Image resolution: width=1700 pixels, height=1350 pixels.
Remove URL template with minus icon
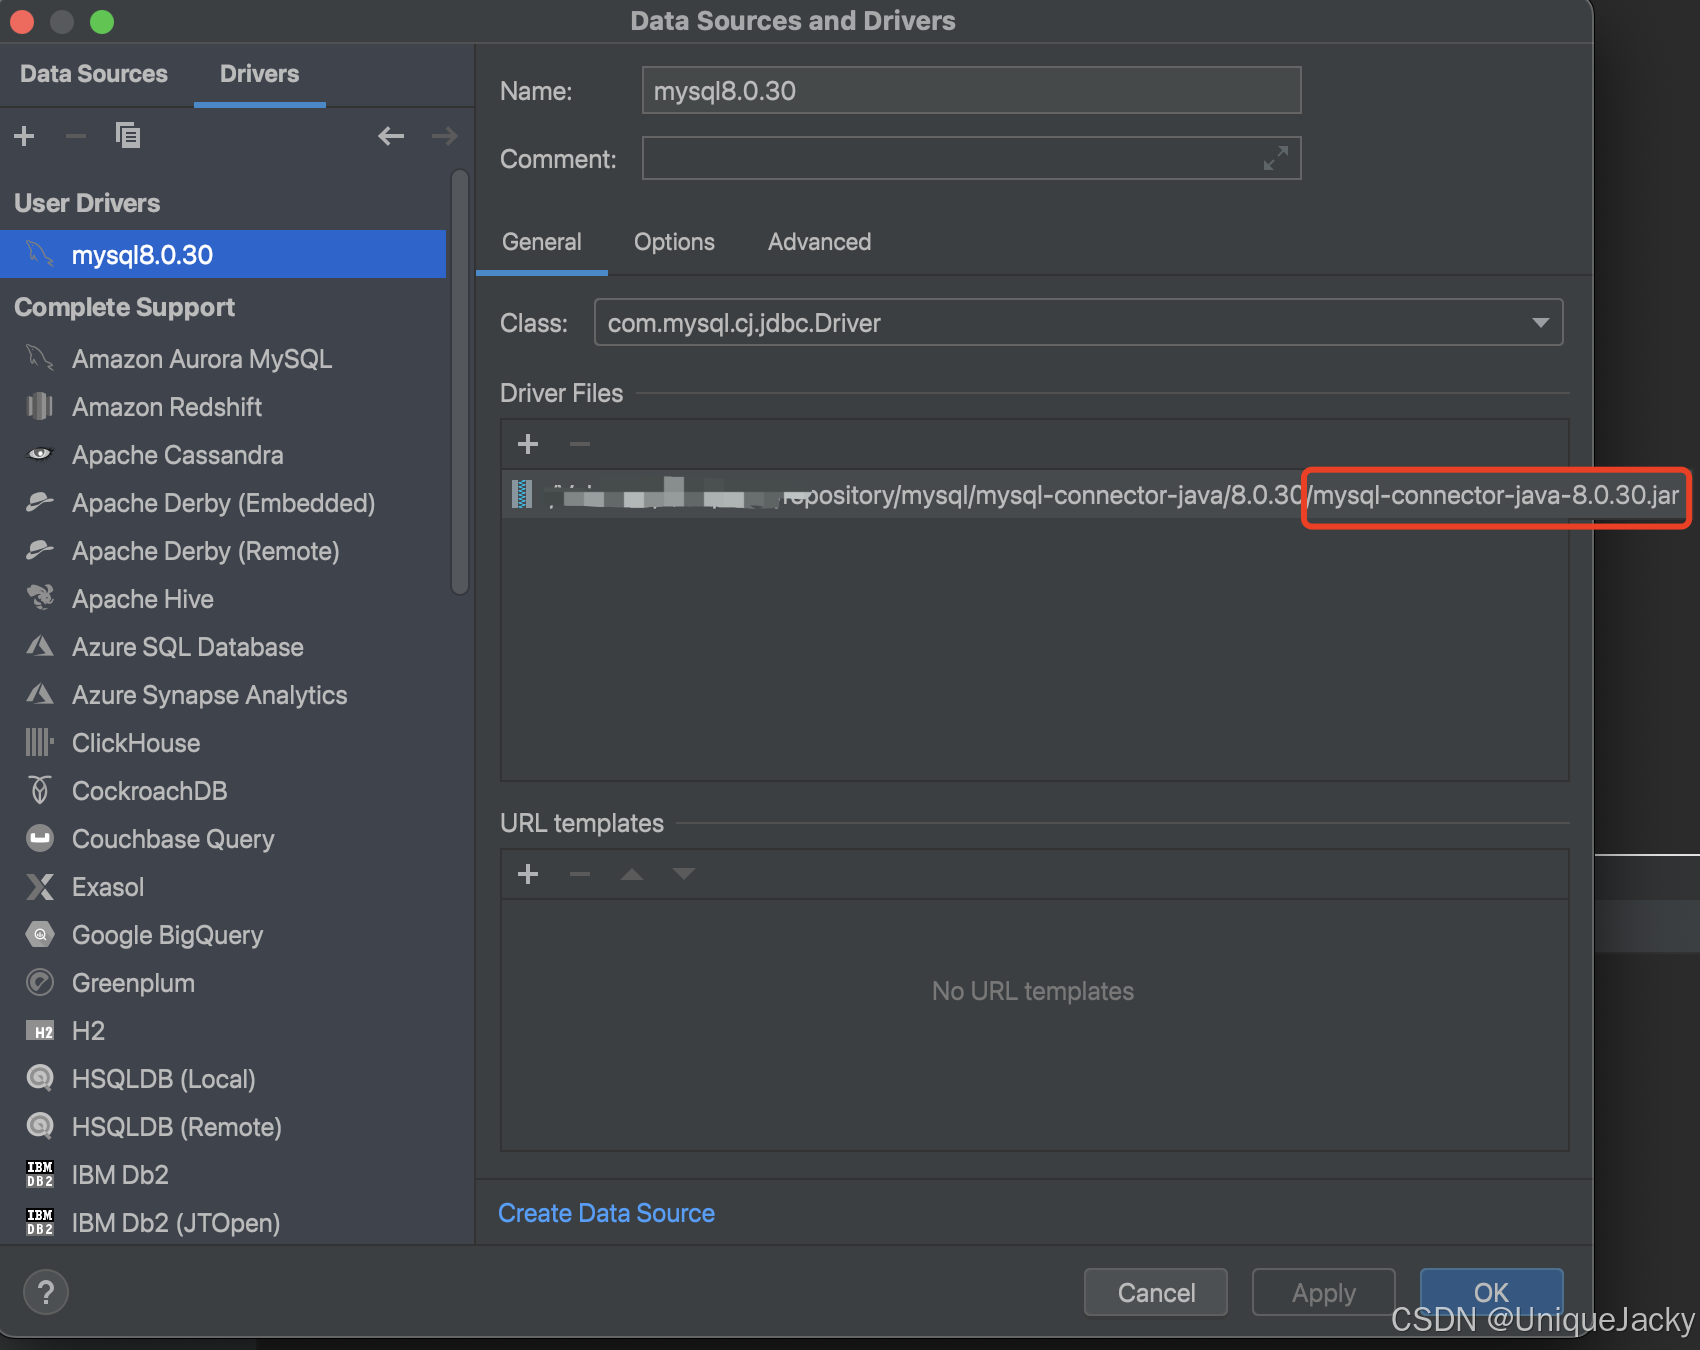pyautogui.click(x=580, y=874)
